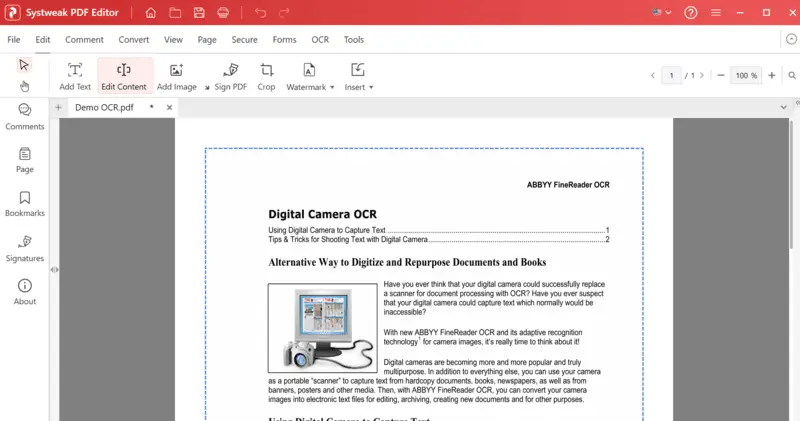The width and height of the screenshot is (800, 421).
Task: Go to previous page arrow
Action: 653,76
